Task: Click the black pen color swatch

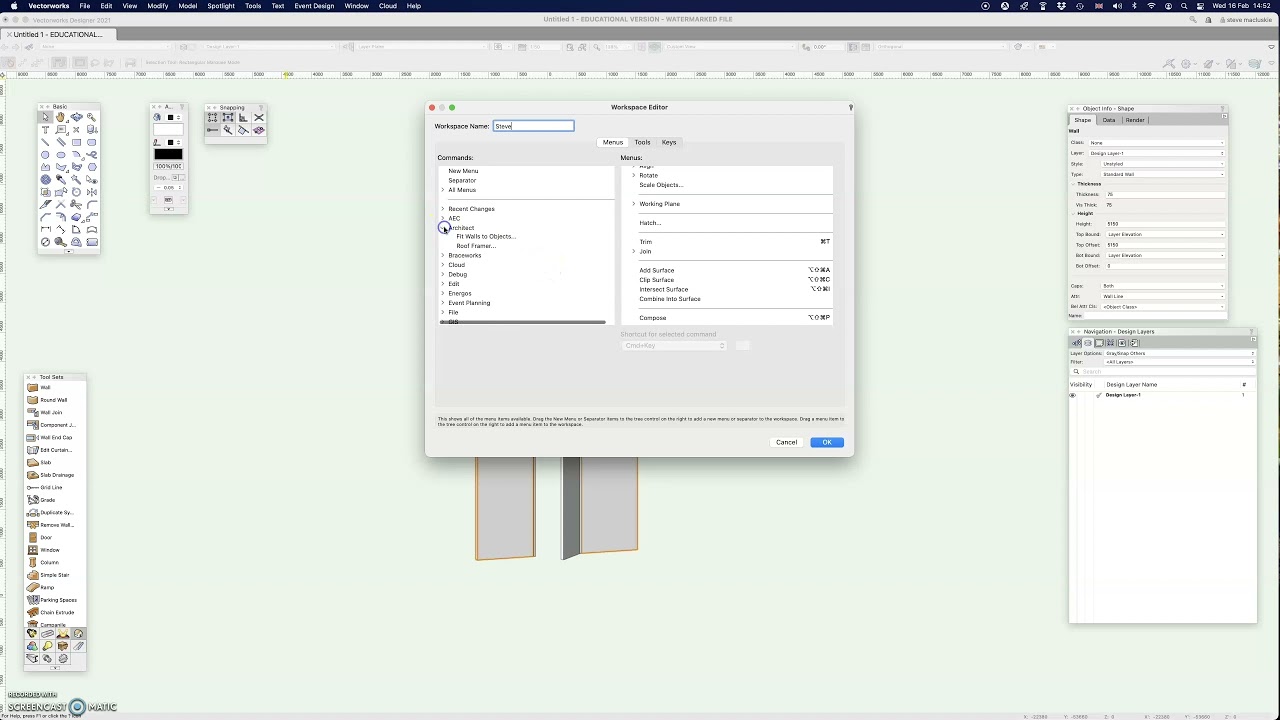Action: [168, 154]
